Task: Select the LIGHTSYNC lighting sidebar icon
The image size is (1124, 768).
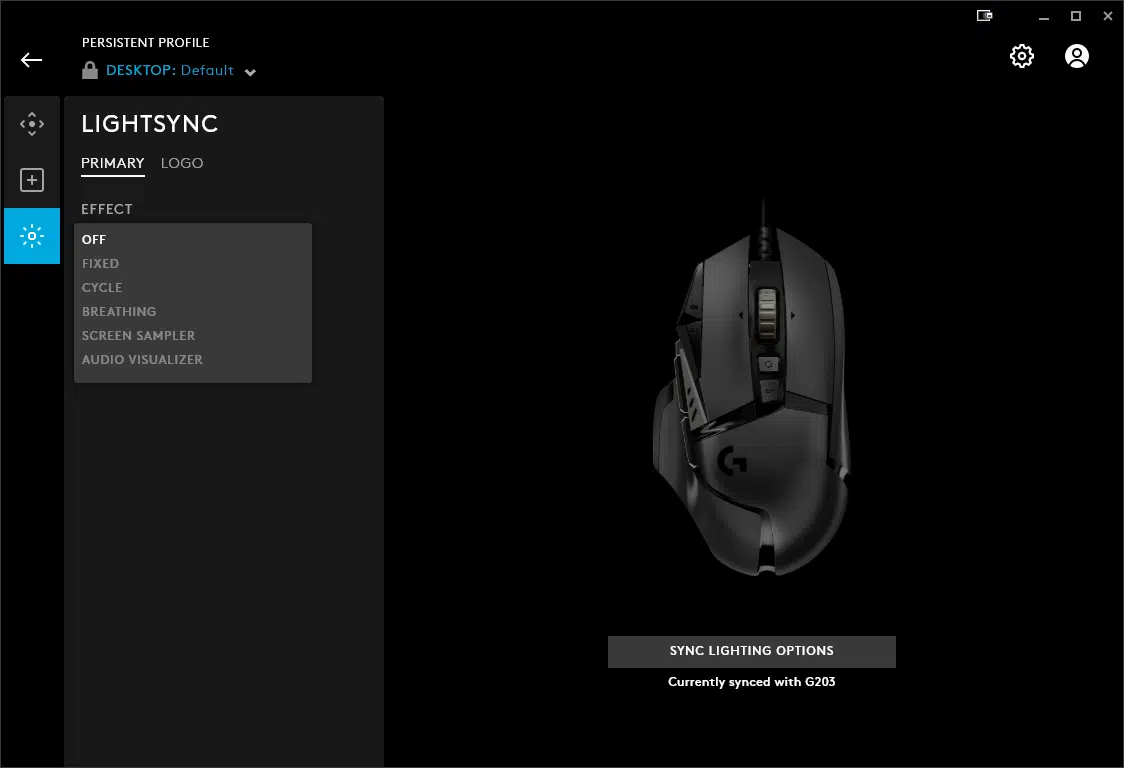Action: [32, 236]
